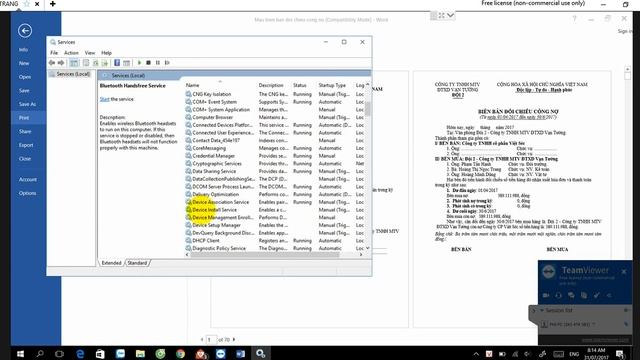Viewport: 640px width, 360px height.
Task: Open Options in Word backstage menu
Action: pyautogui.click(x=27, y=193)
